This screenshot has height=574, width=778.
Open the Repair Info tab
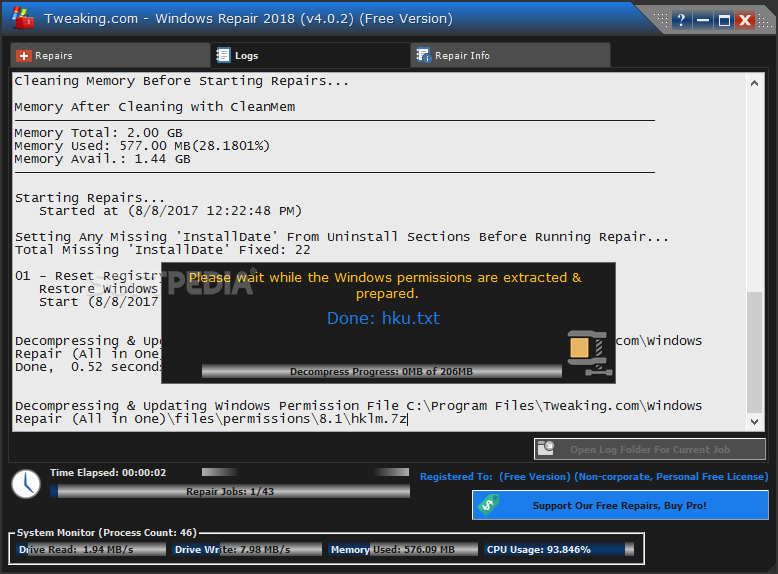tap(510, 55)
